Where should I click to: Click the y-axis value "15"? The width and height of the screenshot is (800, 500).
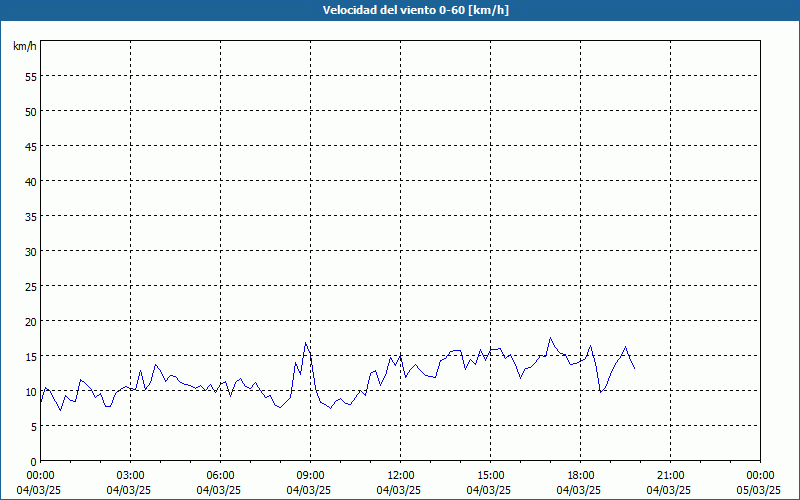coord(31,356)
